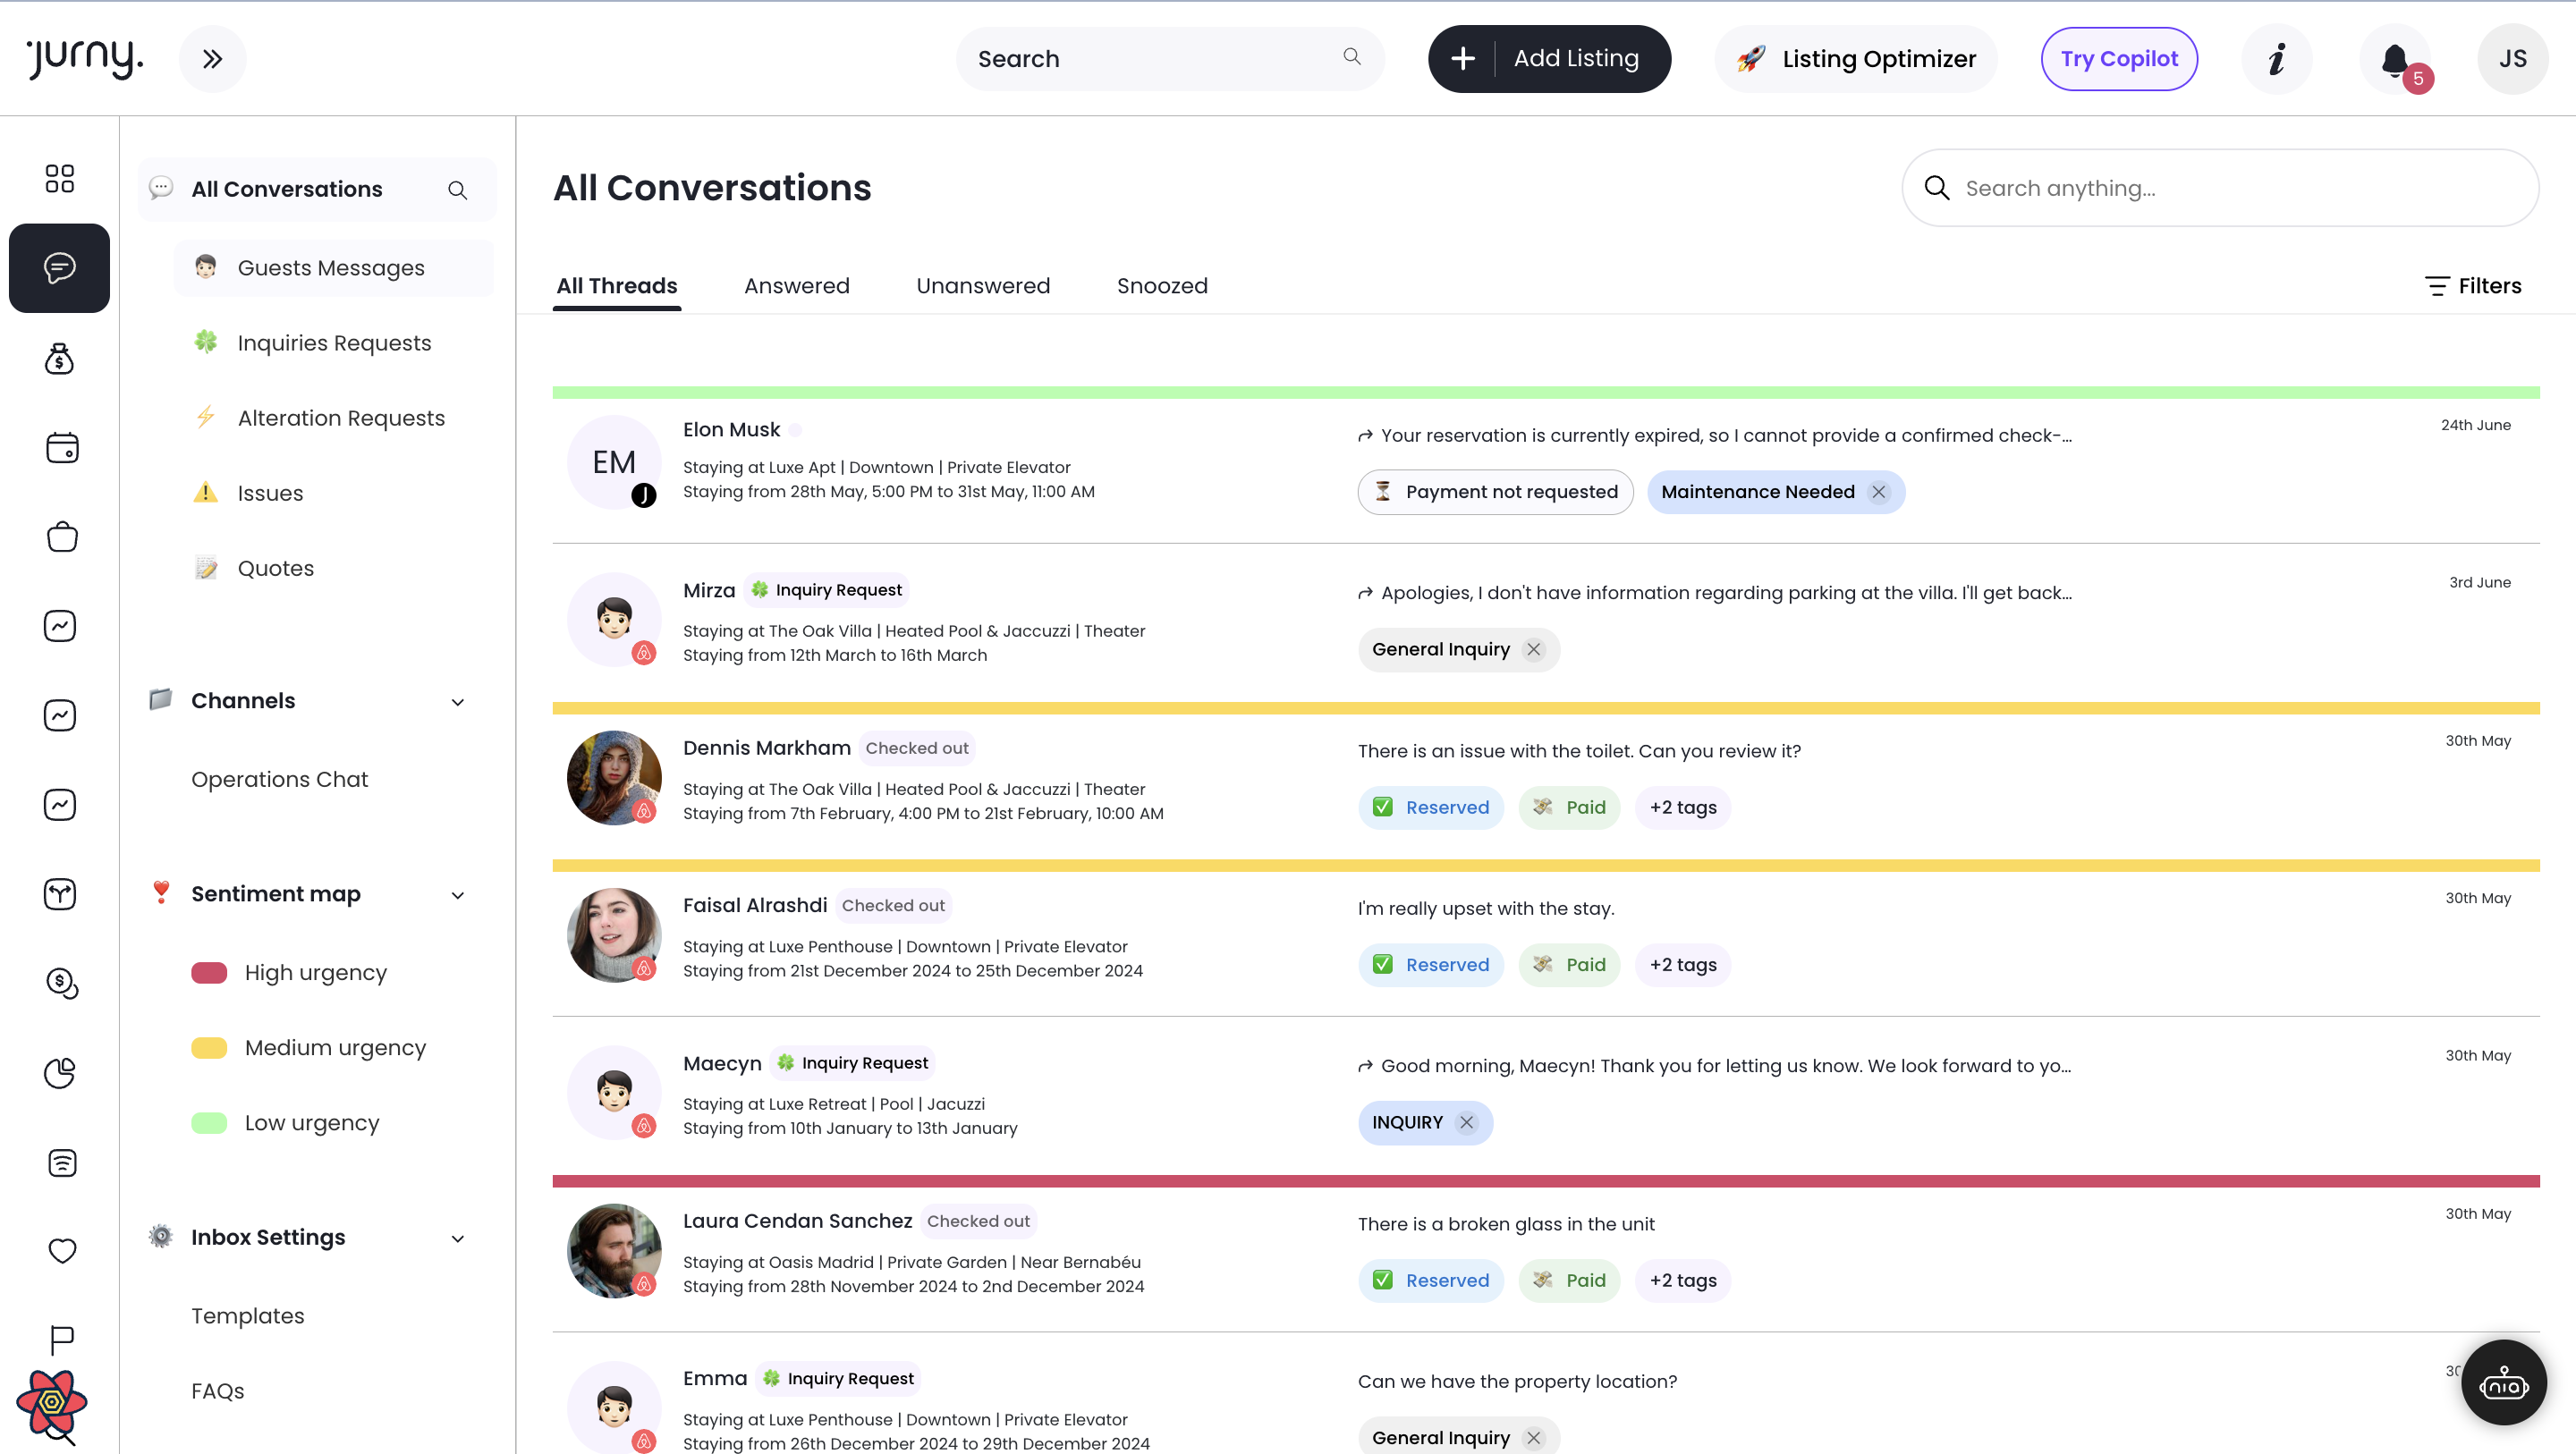Collapse the Inbox Settings section
This screenshot has width=2576, height=1454.
click(458, 1238)
